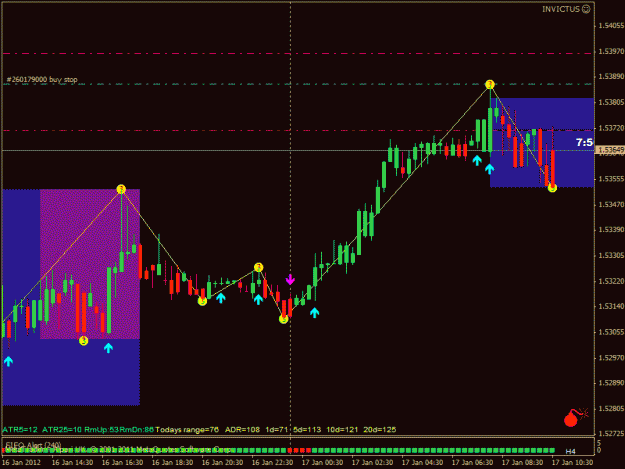Screen dimensions: 625x469
Task: Click the 1.53555 price scale label
Action: (x=611, y=179)
